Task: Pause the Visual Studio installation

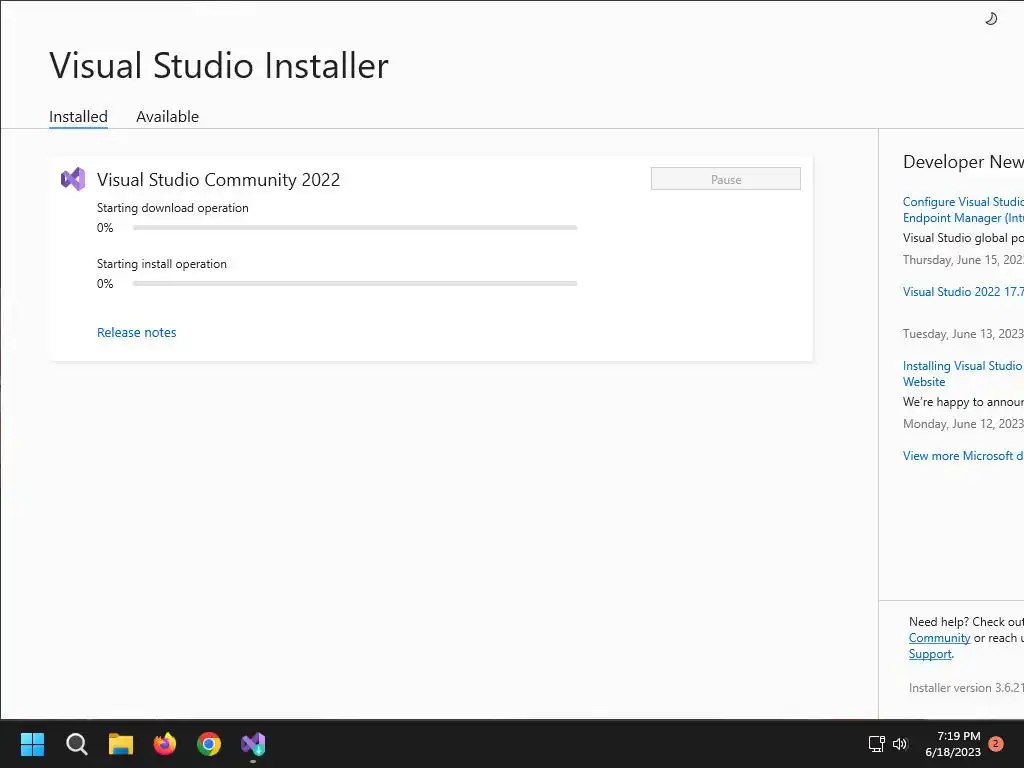Action: pyautogui.click(x=726, y=179)
